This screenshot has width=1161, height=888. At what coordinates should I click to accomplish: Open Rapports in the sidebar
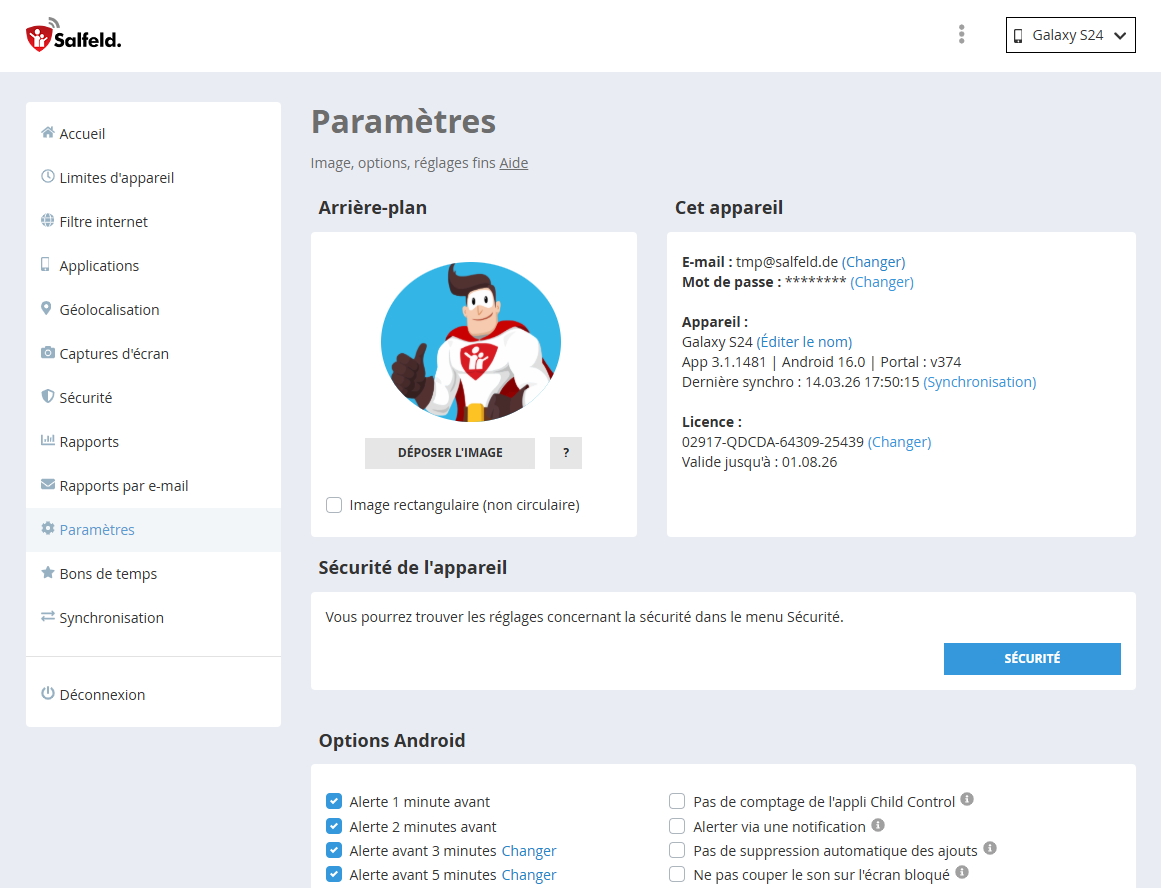tap(89, 442)
